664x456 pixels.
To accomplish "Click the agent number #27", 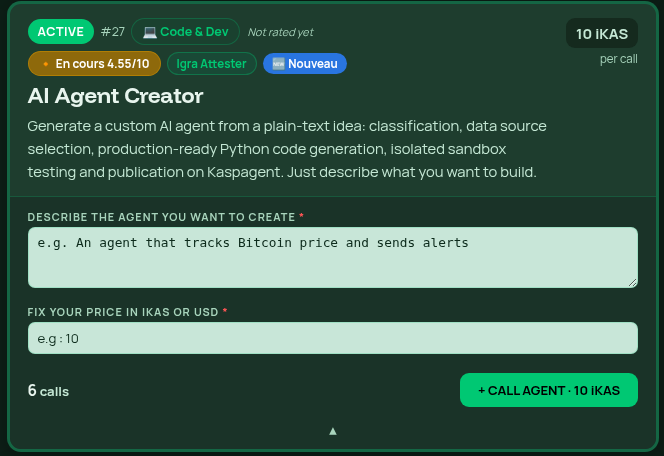I will 113,32.
